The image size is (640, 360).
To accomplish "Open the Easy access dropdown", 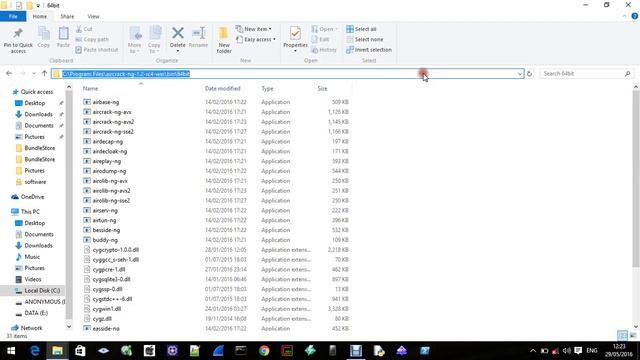I will 256,40.
